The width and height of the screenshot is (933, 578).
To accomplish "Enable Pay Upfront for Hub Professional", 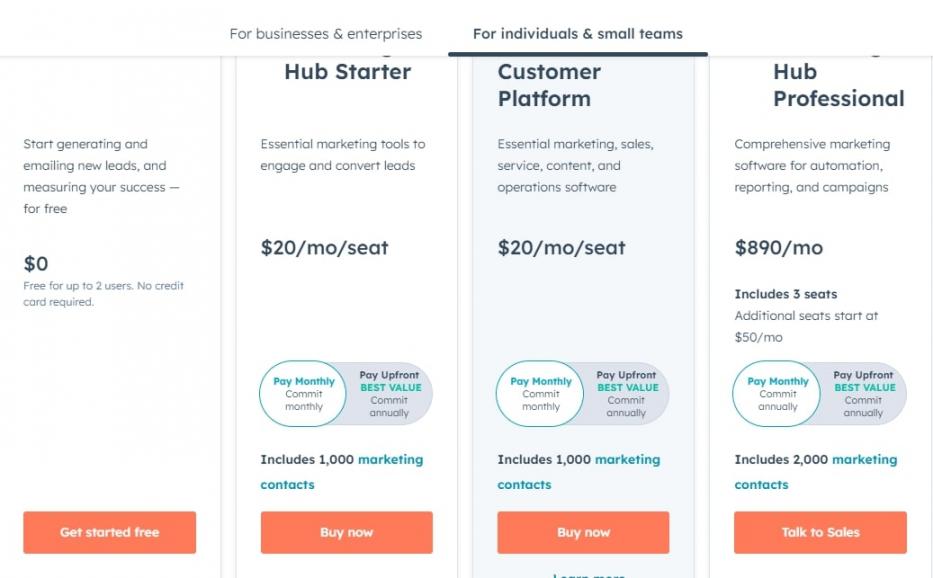I will coord(862,394).
